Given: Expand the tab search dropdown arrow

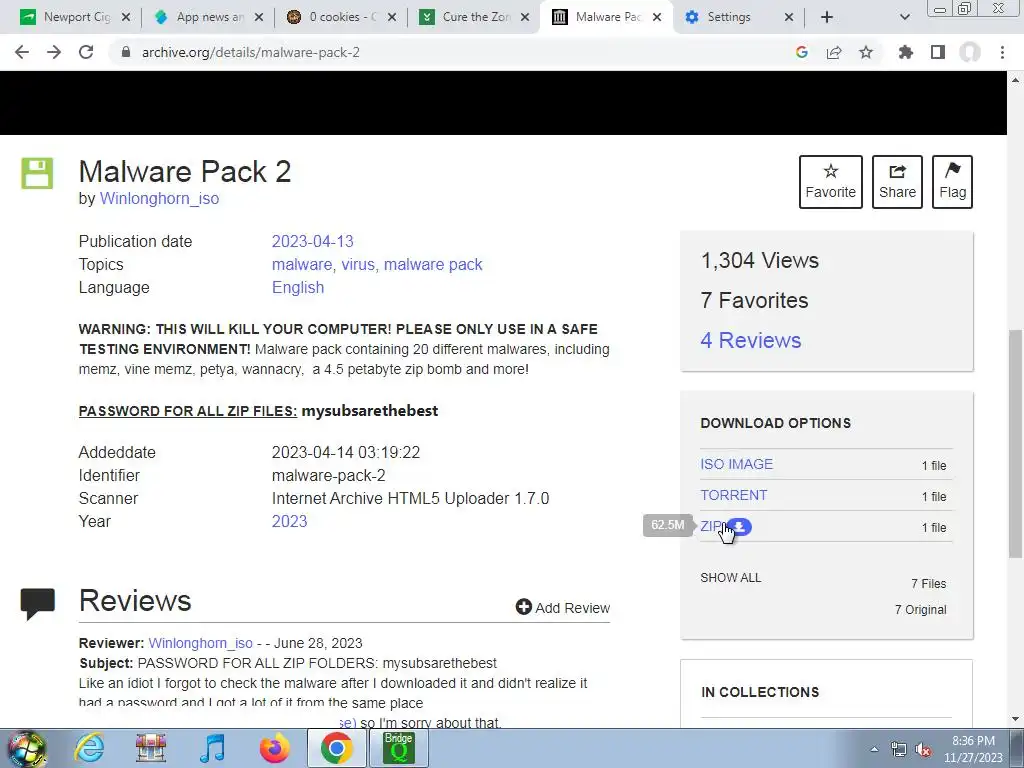Looking at the screenshot, I should click(904, 17).
